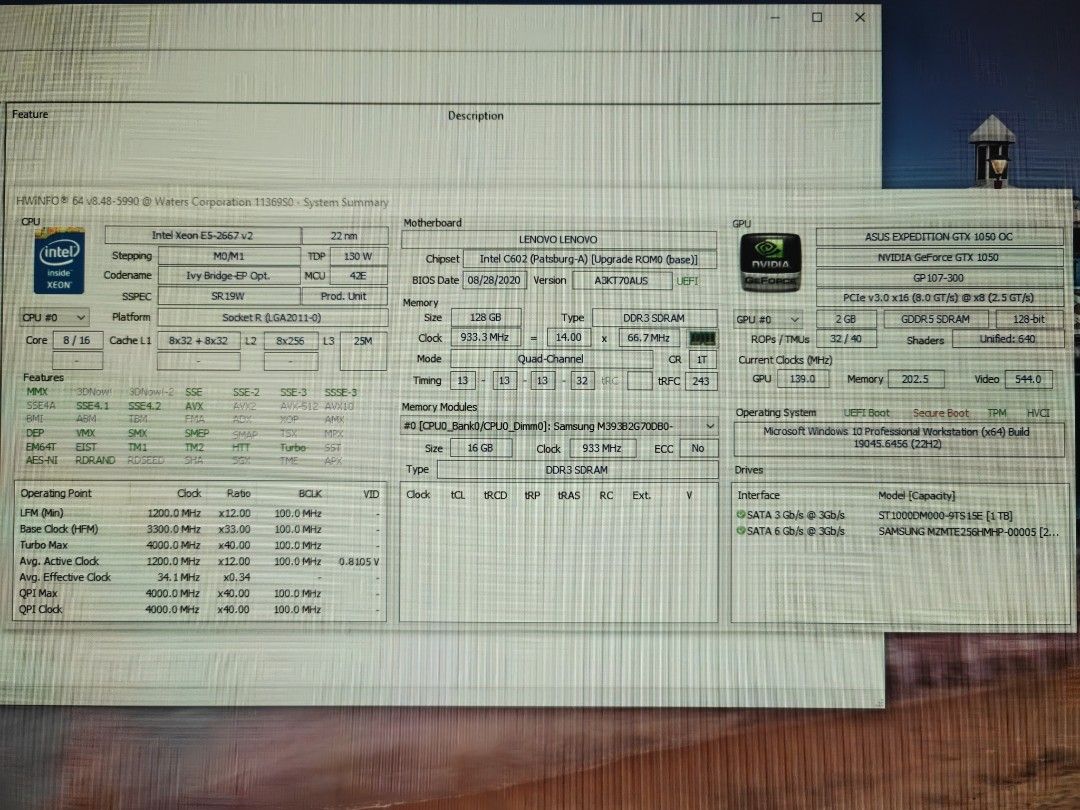Screen dimensions: 1080x810
Task: Click the Unified: 640 shaders field
Action: click(x=1008, y=339)
